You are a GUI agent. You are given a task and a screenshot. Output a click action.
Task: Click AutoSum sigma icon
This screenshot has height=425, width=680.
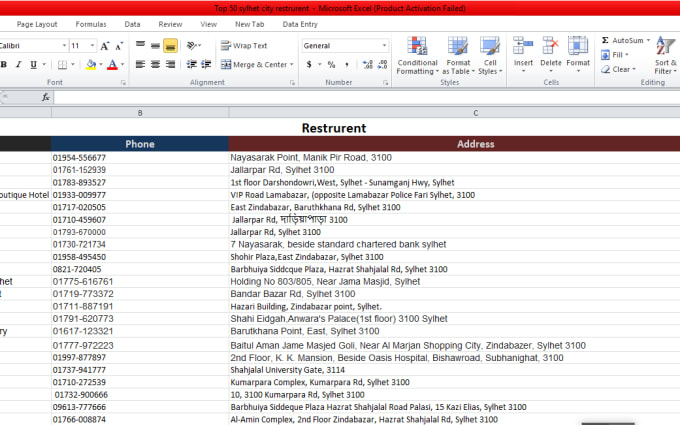(x=605, y=40)
